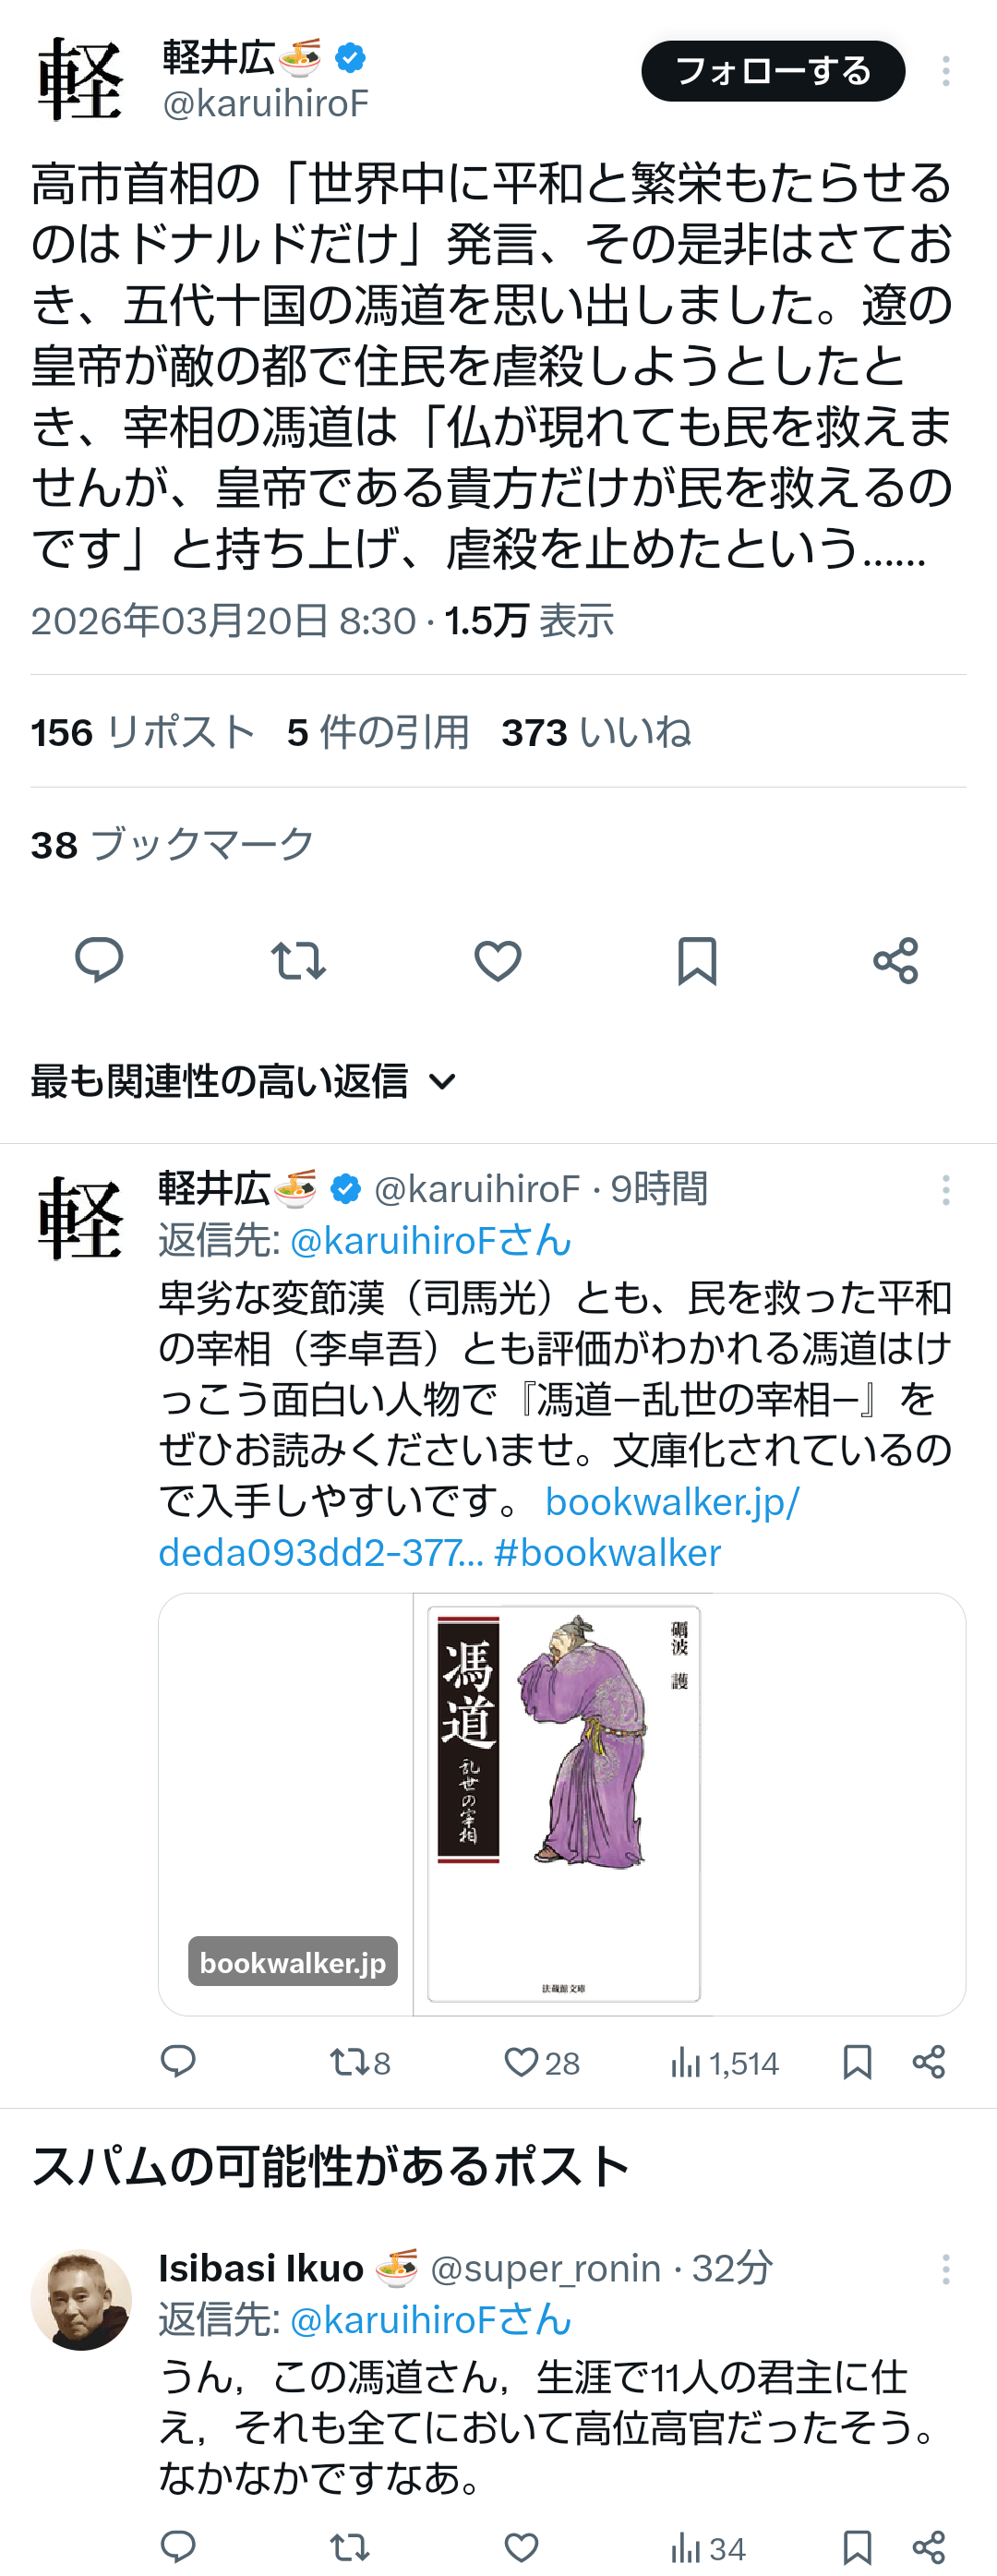Viewport: 997px width, 2576px height.
Task: Click the フォローする button
Action: (x=773, y=71)
